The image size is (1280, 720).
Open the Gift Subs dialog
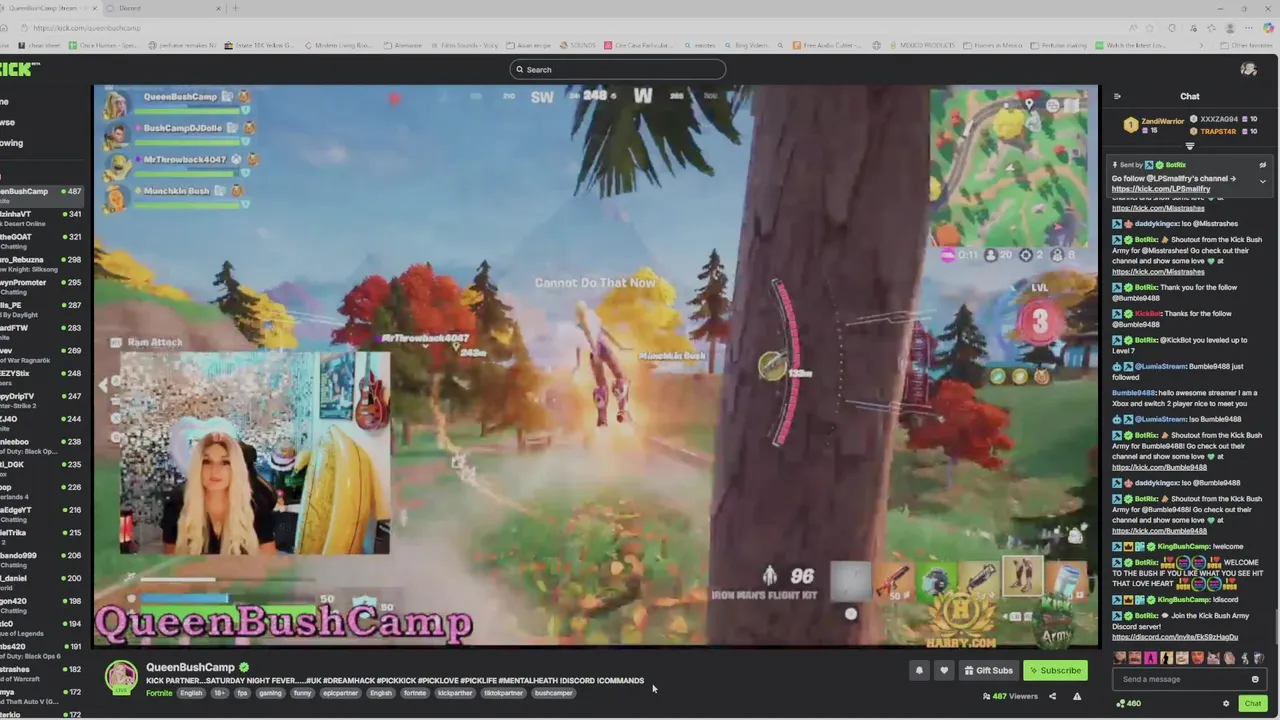(x=988, y=670)
